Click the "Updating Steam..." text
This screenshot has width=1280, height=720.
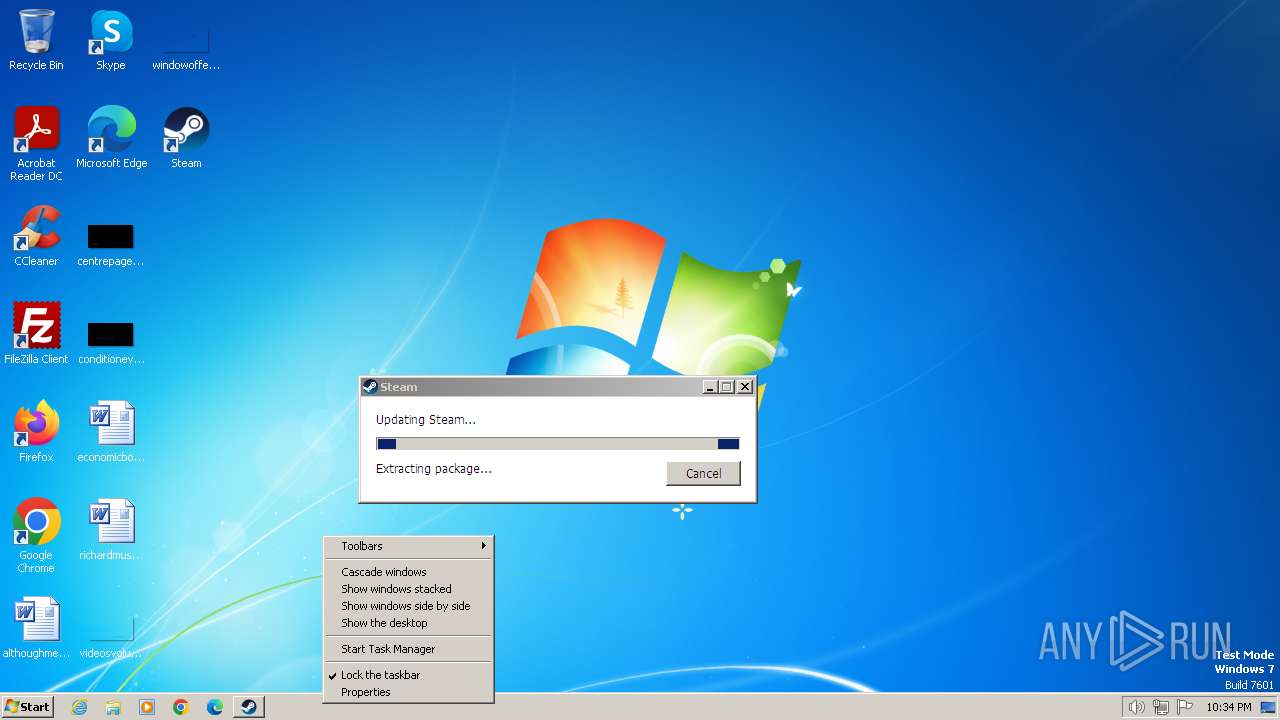(x=426, y=420)
